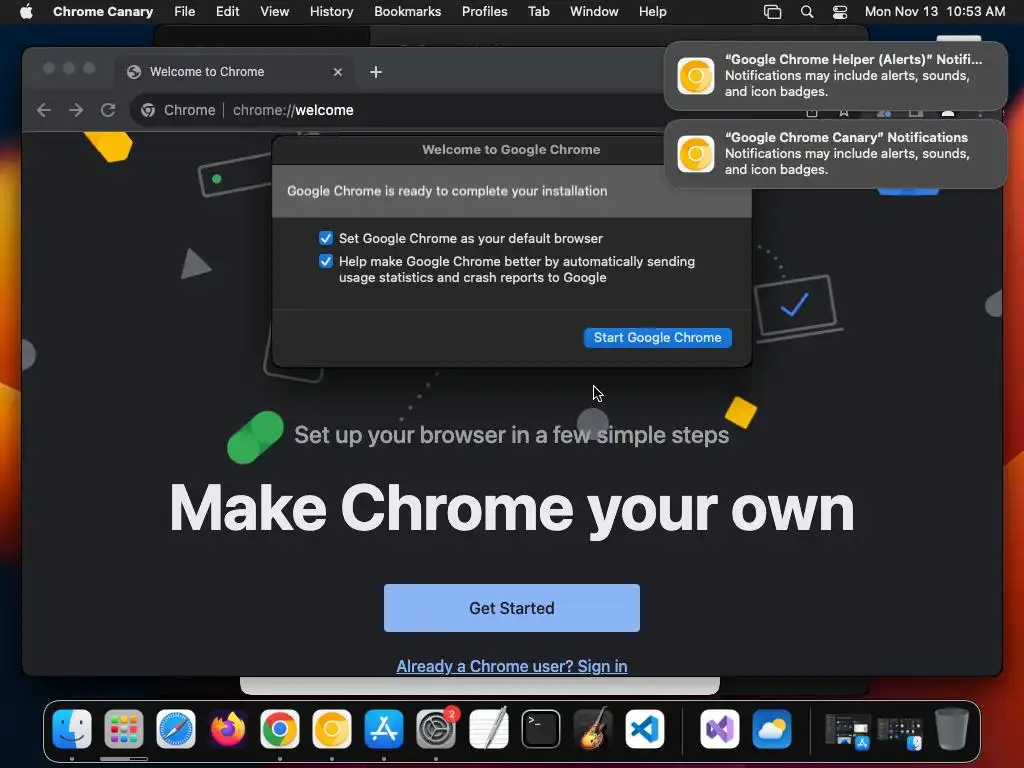Open a new tab with plus
1024x768 pixels.
tap(376, 72)
